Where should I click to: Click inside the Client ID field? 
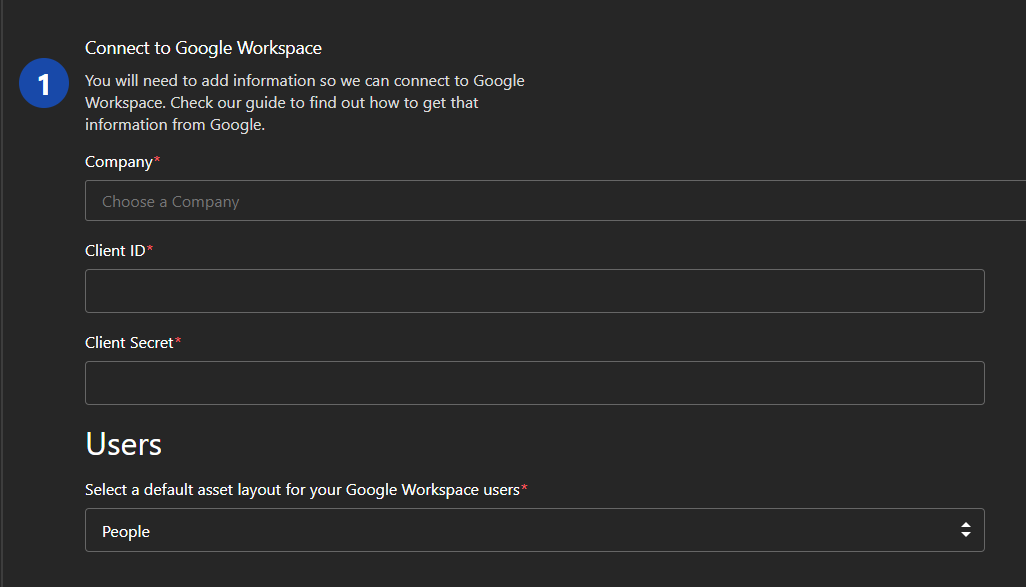click(535, 290)
